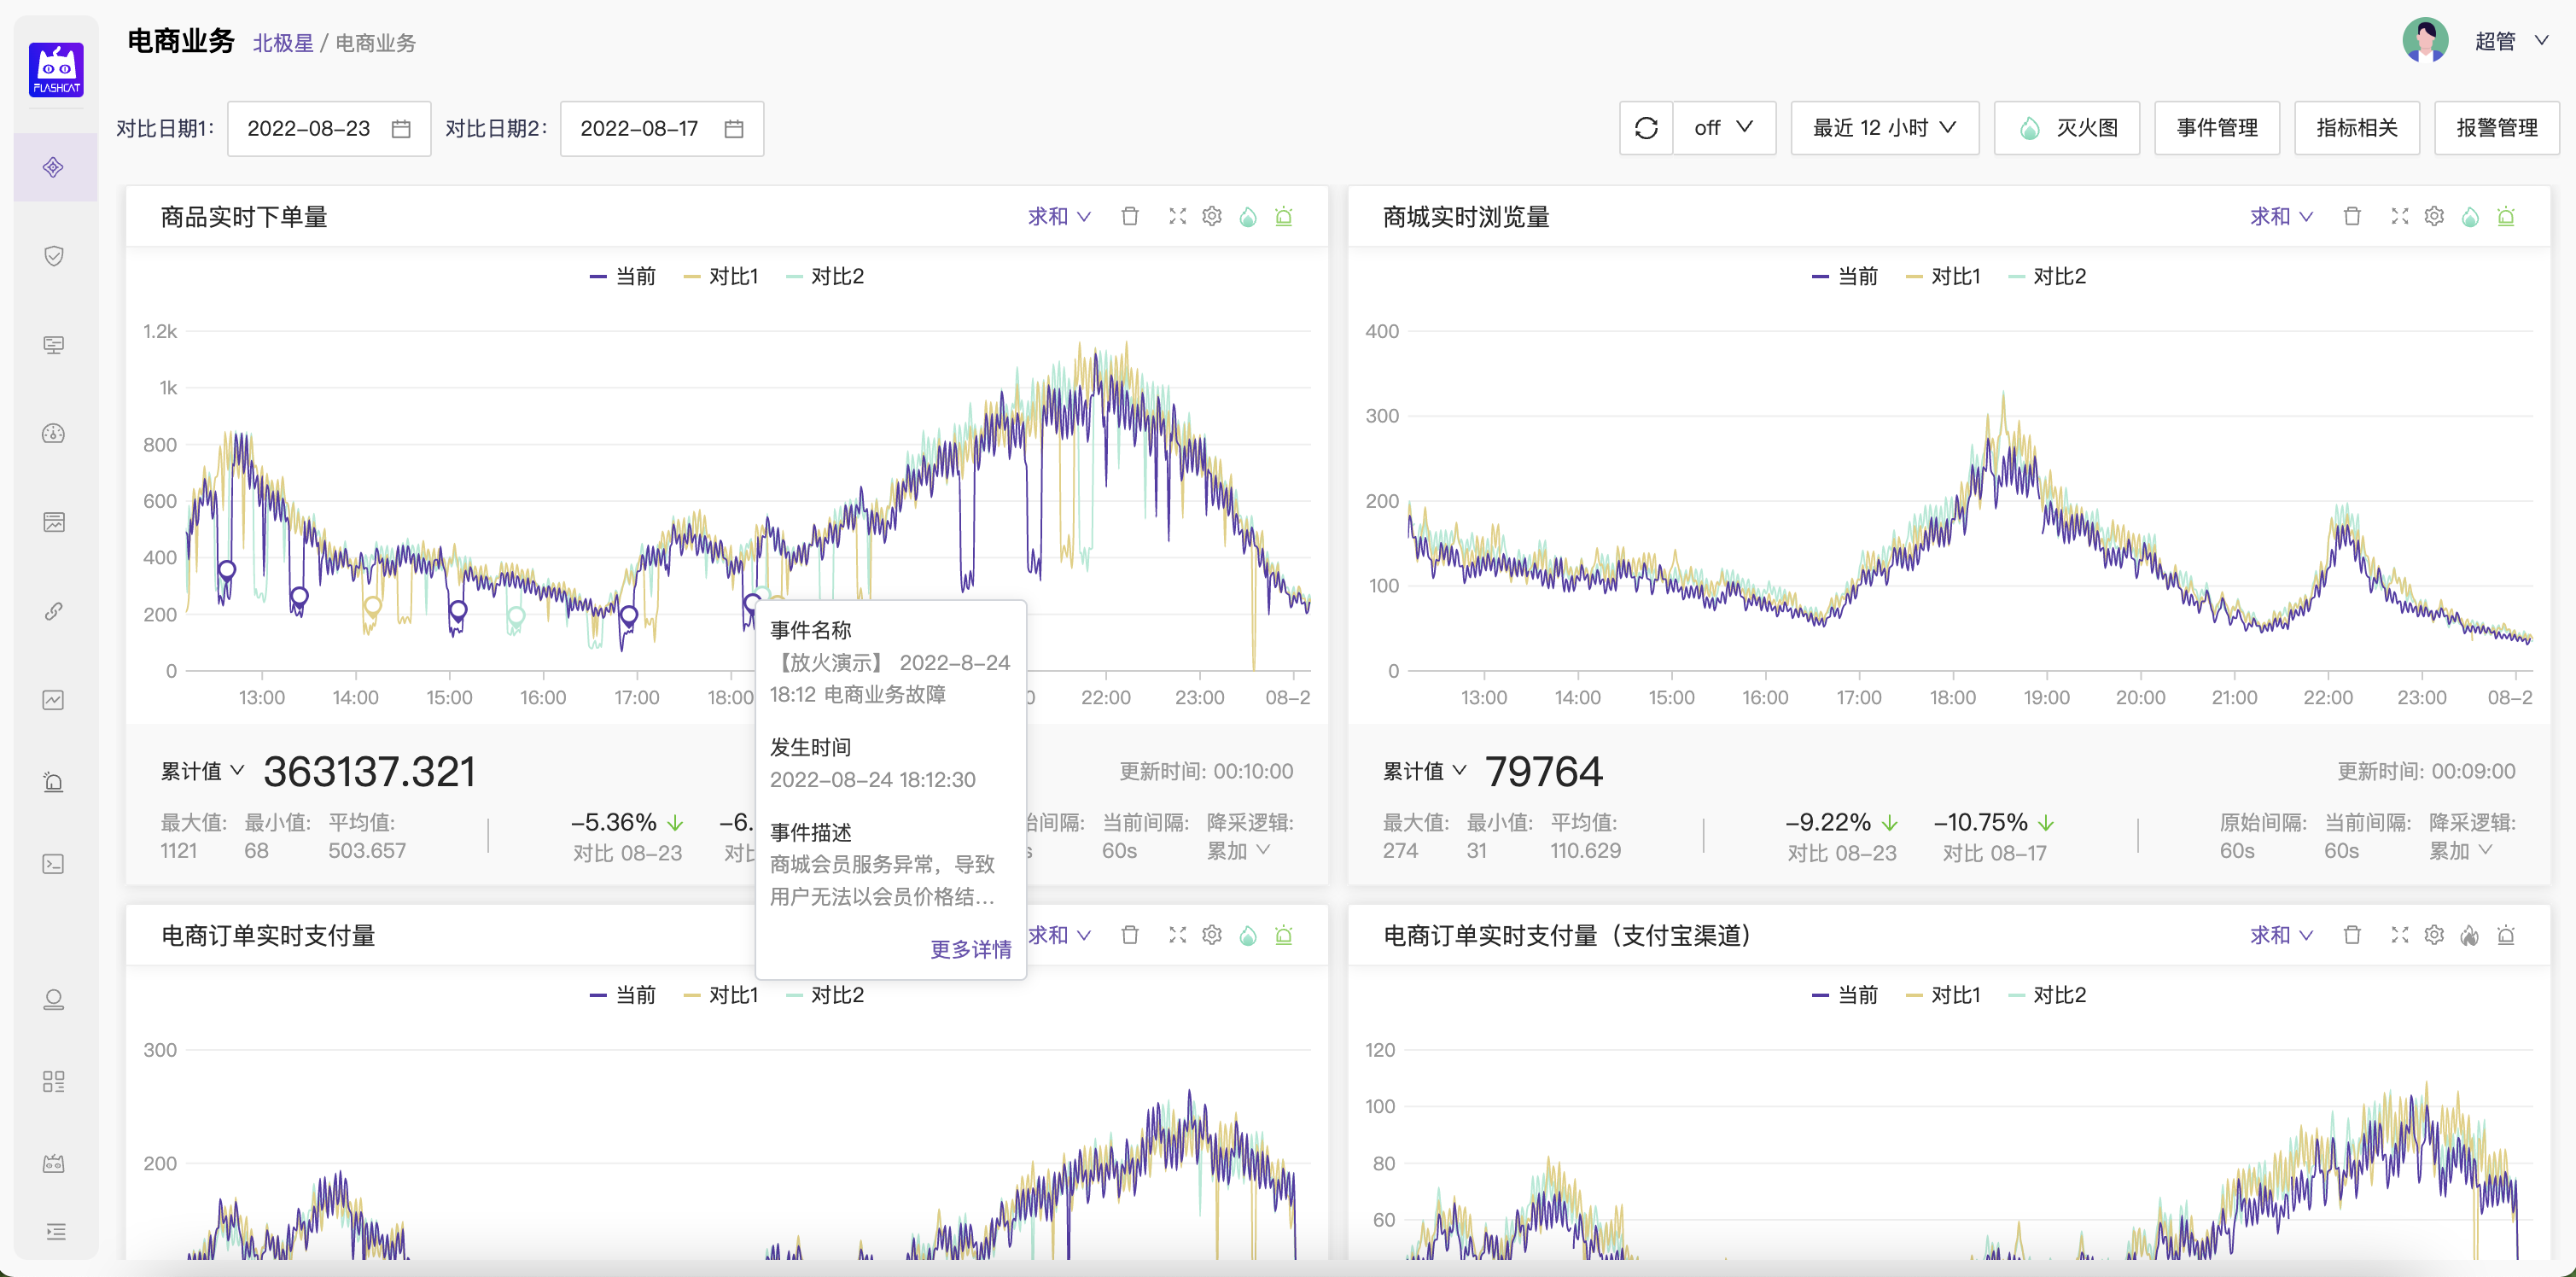Click the fire drop icon on 商品实时下单量
The image size is (2576, 1277).
tap(1248, 216)
